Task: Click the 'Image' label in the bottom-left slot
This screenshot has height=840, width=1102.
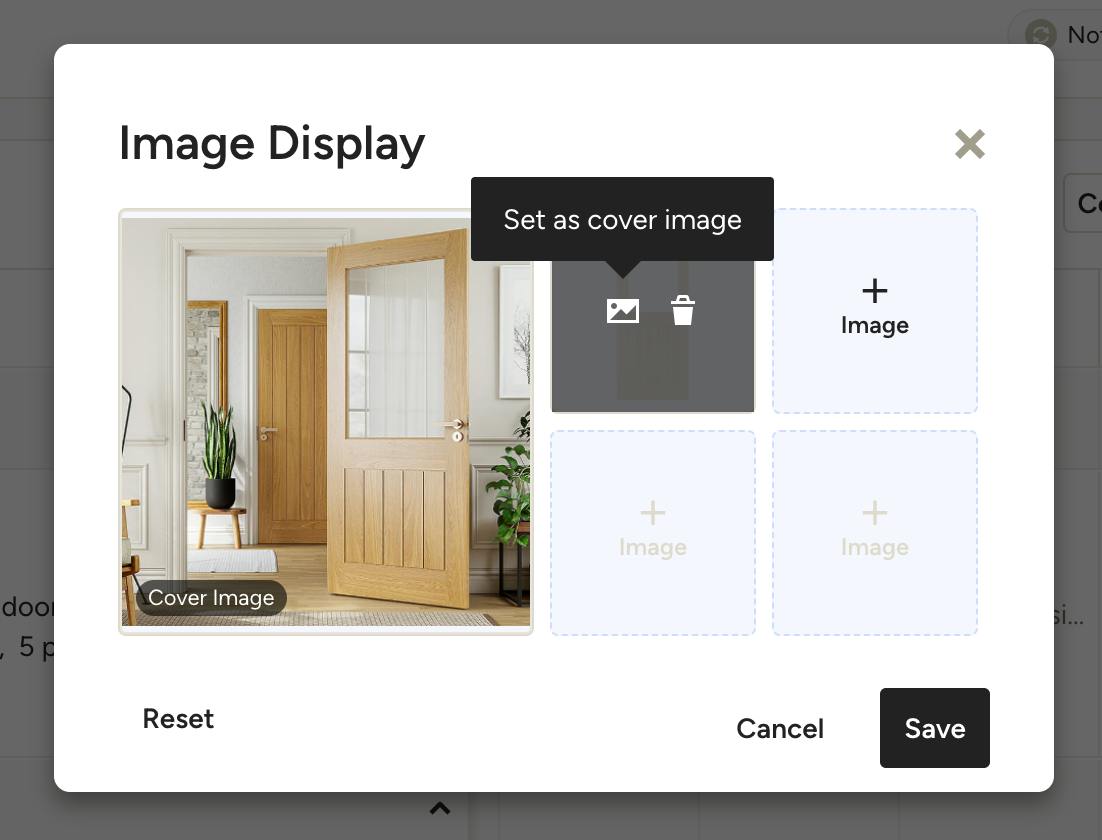Action: tap(653, 547)
